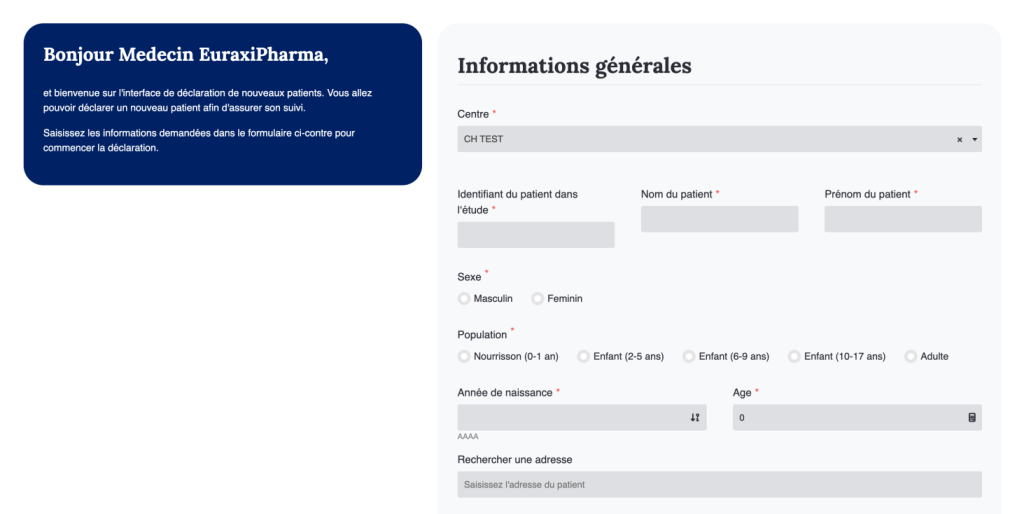Choose Enfant (10-17 ans) population option

coord(794,357)
